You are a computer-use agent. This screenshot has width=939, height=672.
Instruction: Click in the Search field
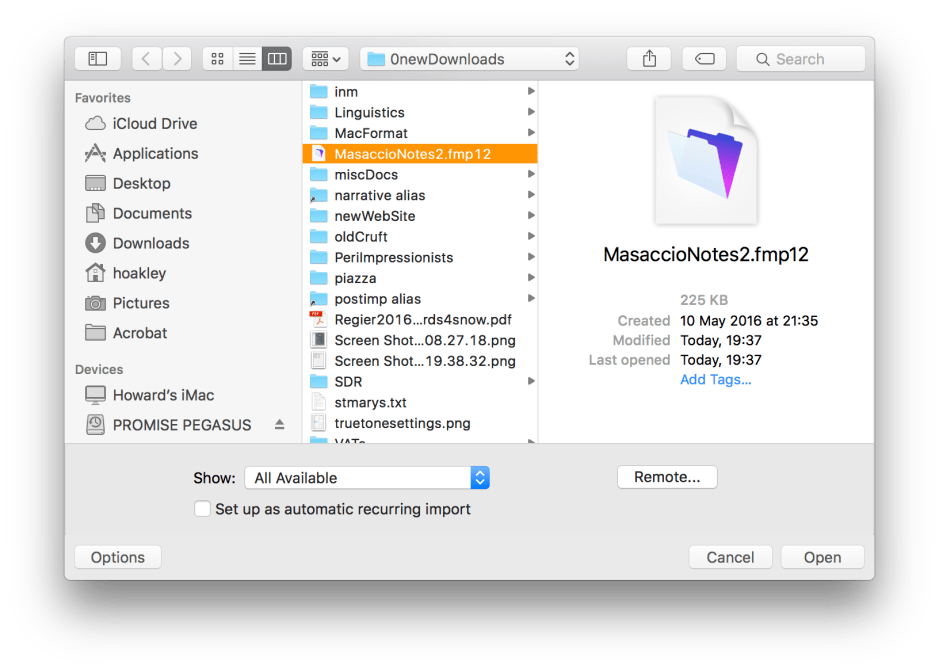point(800,59)
